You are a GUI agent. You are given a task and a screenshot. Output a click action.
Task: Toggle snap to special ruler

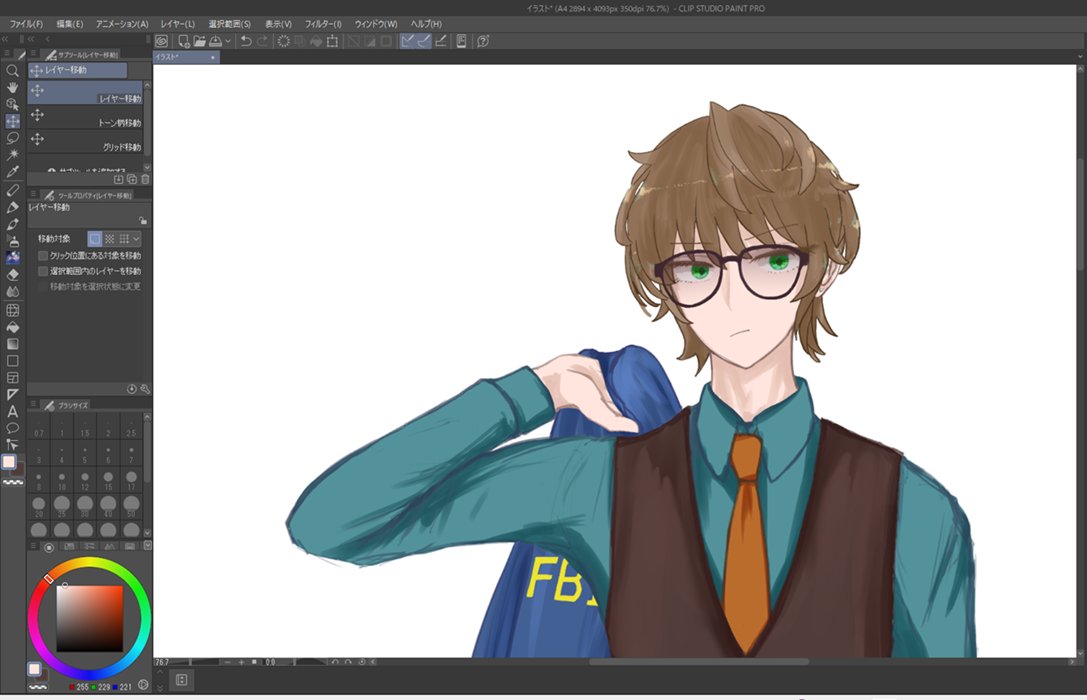click(424, 42)
